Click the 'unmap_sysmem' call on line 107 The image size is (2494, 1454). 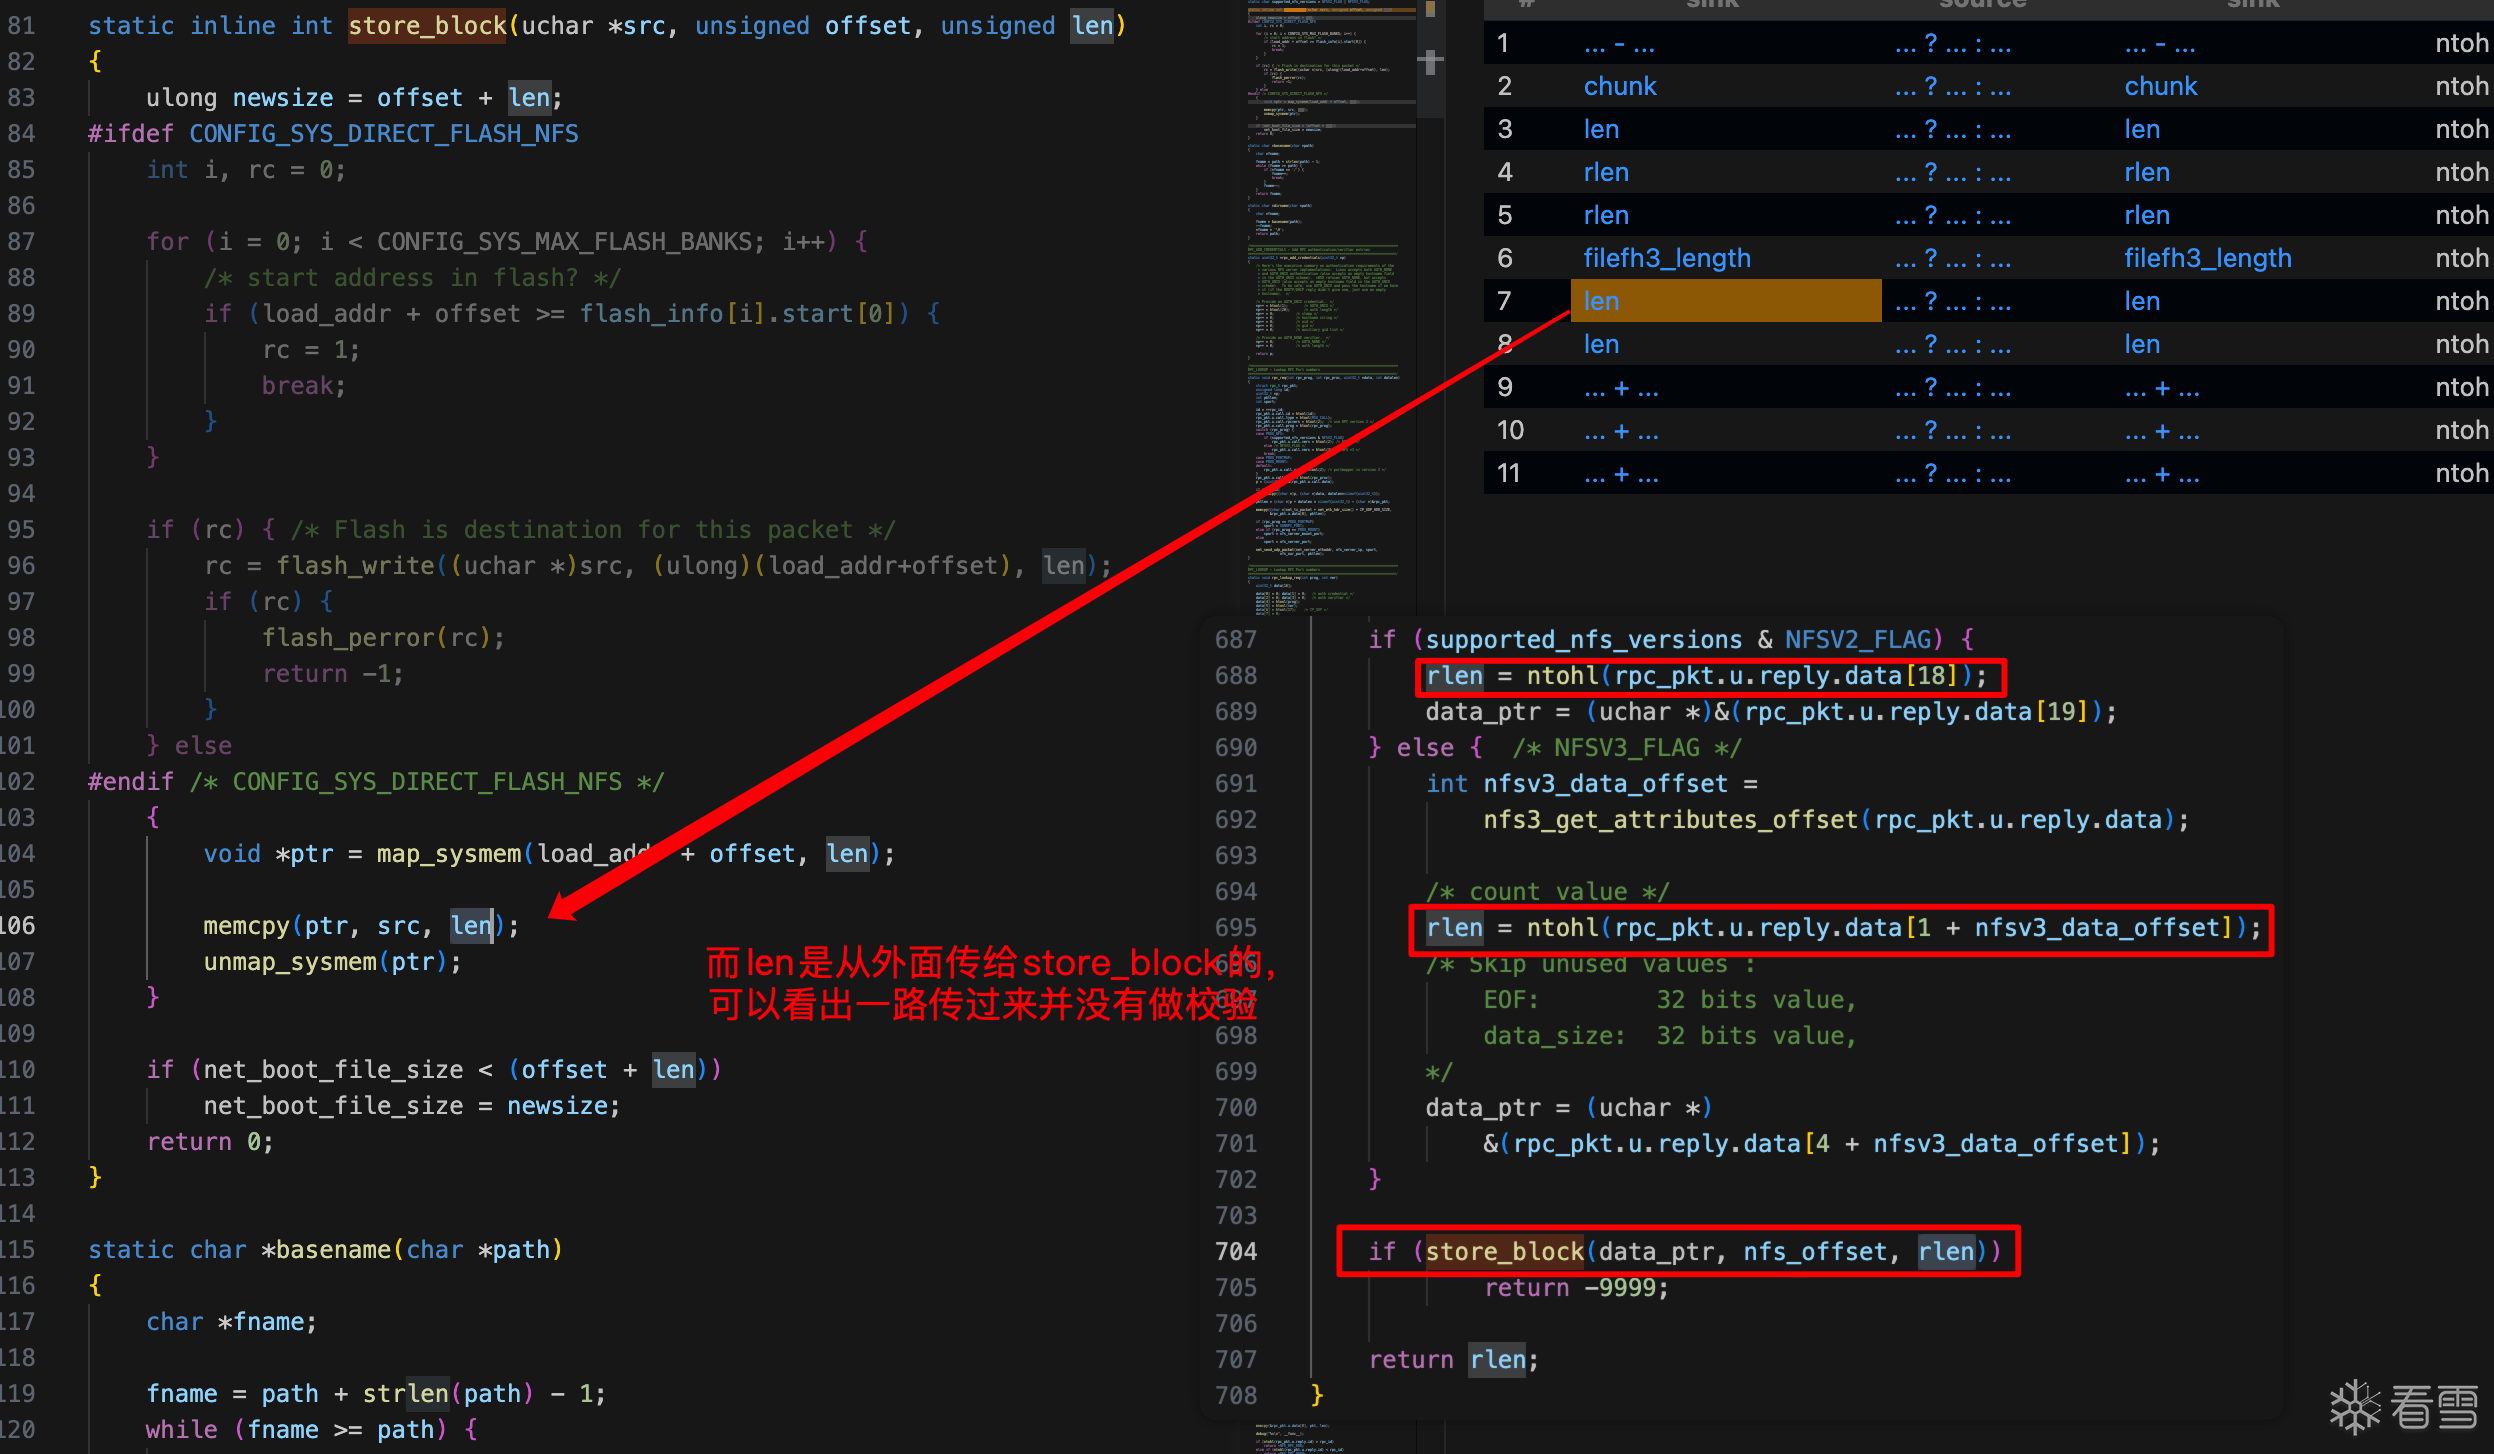(x=290, y=962)
